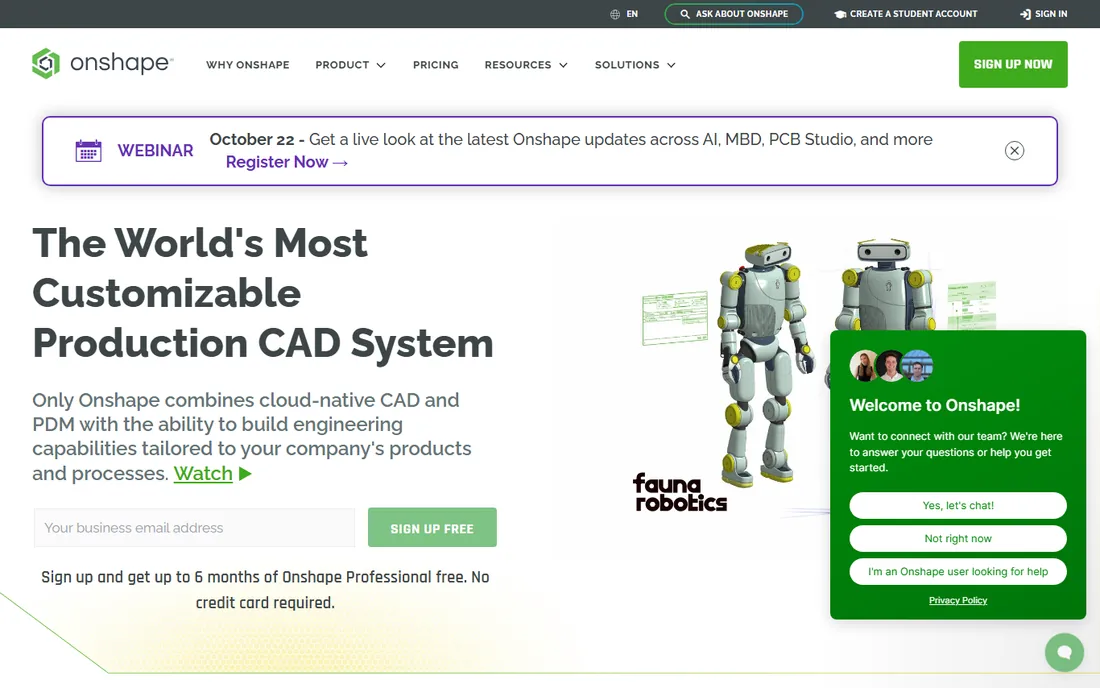Open the Privacy Policy link in chat
The width and height of the screenshot is (1100, 688).
(958, 600)
